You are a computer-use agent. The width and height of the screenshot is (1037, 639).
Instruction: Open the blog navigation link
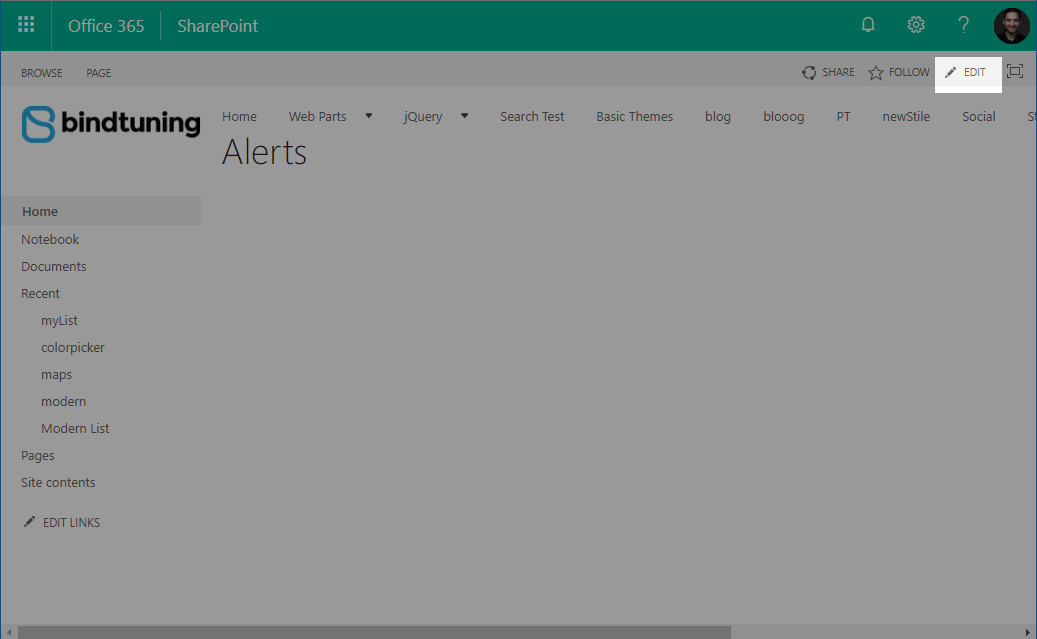point(718,117)
